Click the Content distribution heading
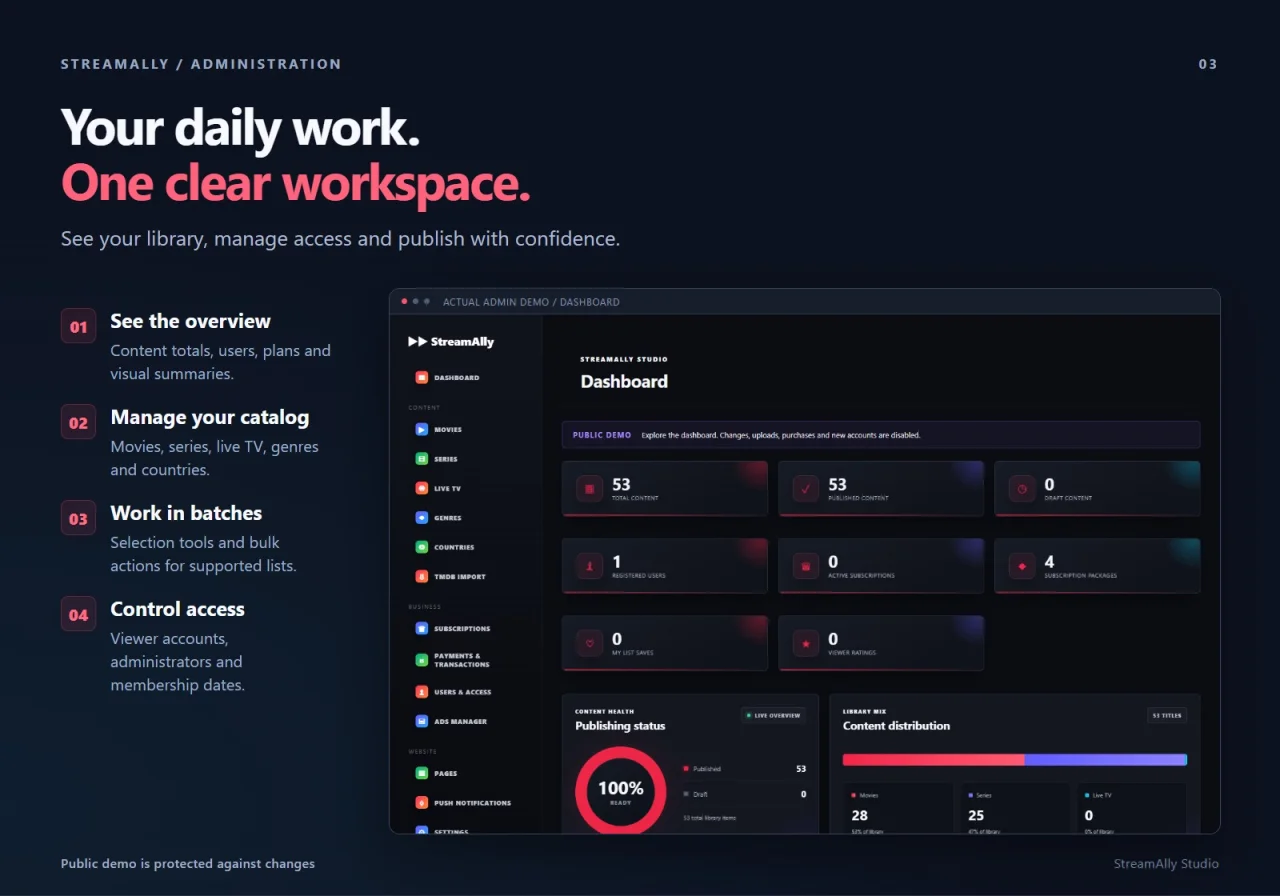 (x=896, y=726)
